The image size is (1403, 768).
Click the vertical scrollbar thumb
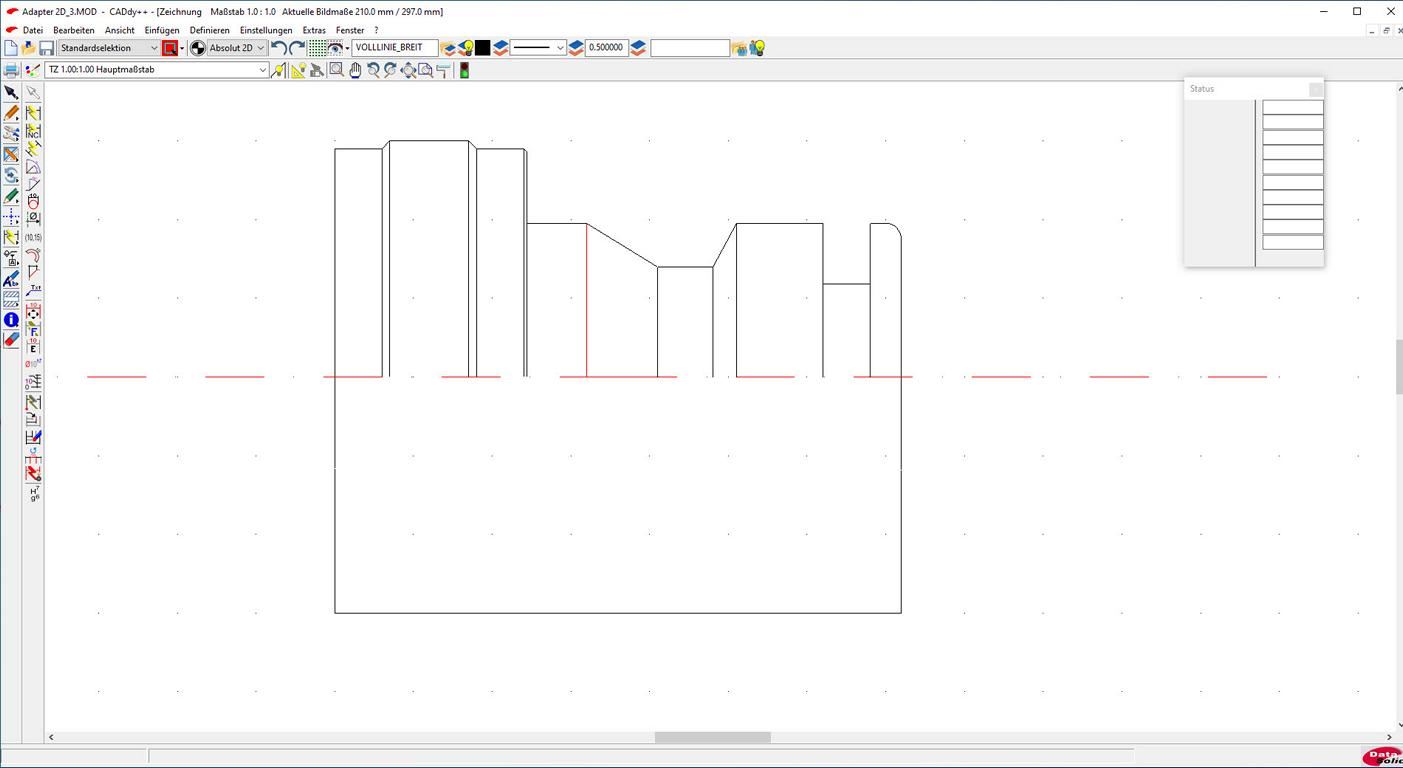pyautogui.click(x=1399, y=367)
